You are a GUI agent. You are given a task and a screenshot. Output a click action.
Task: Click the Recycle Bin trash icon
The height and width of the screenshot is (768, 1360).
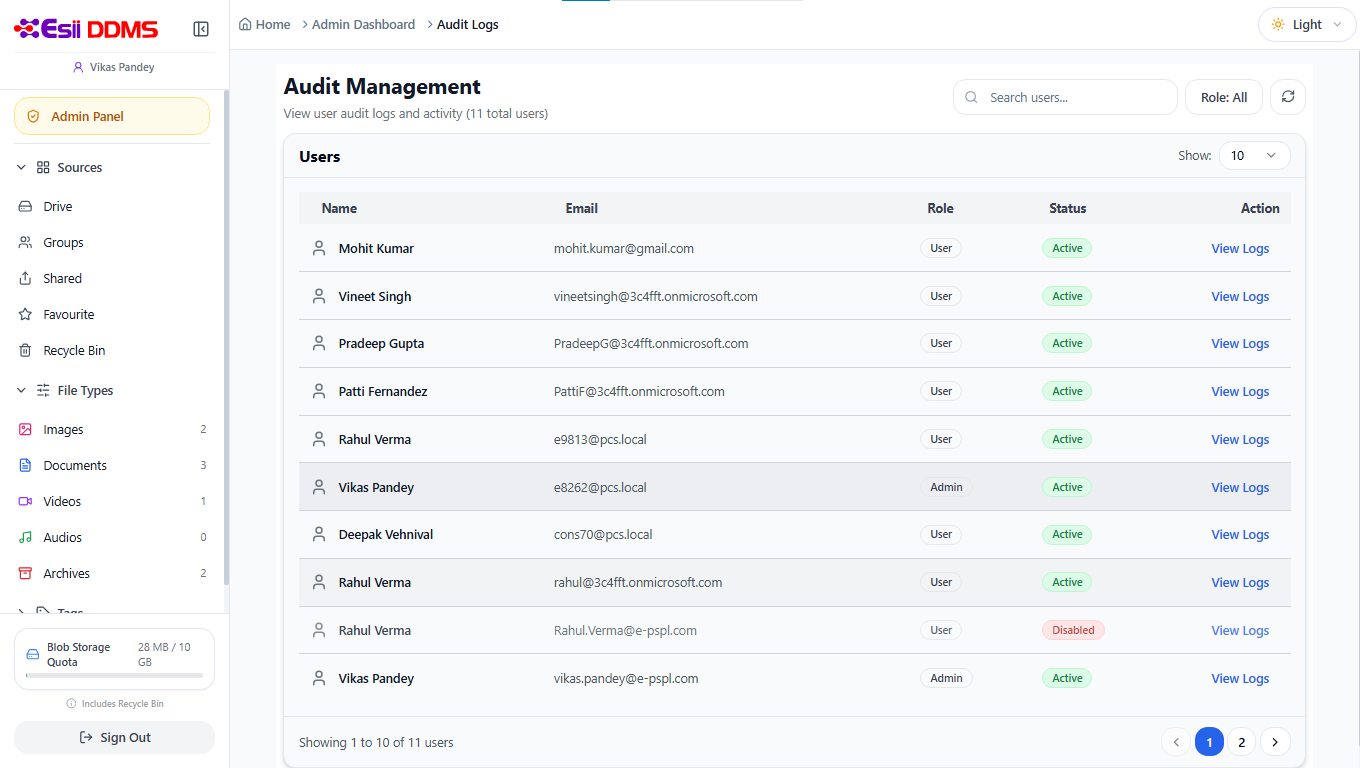coord(26,351)
